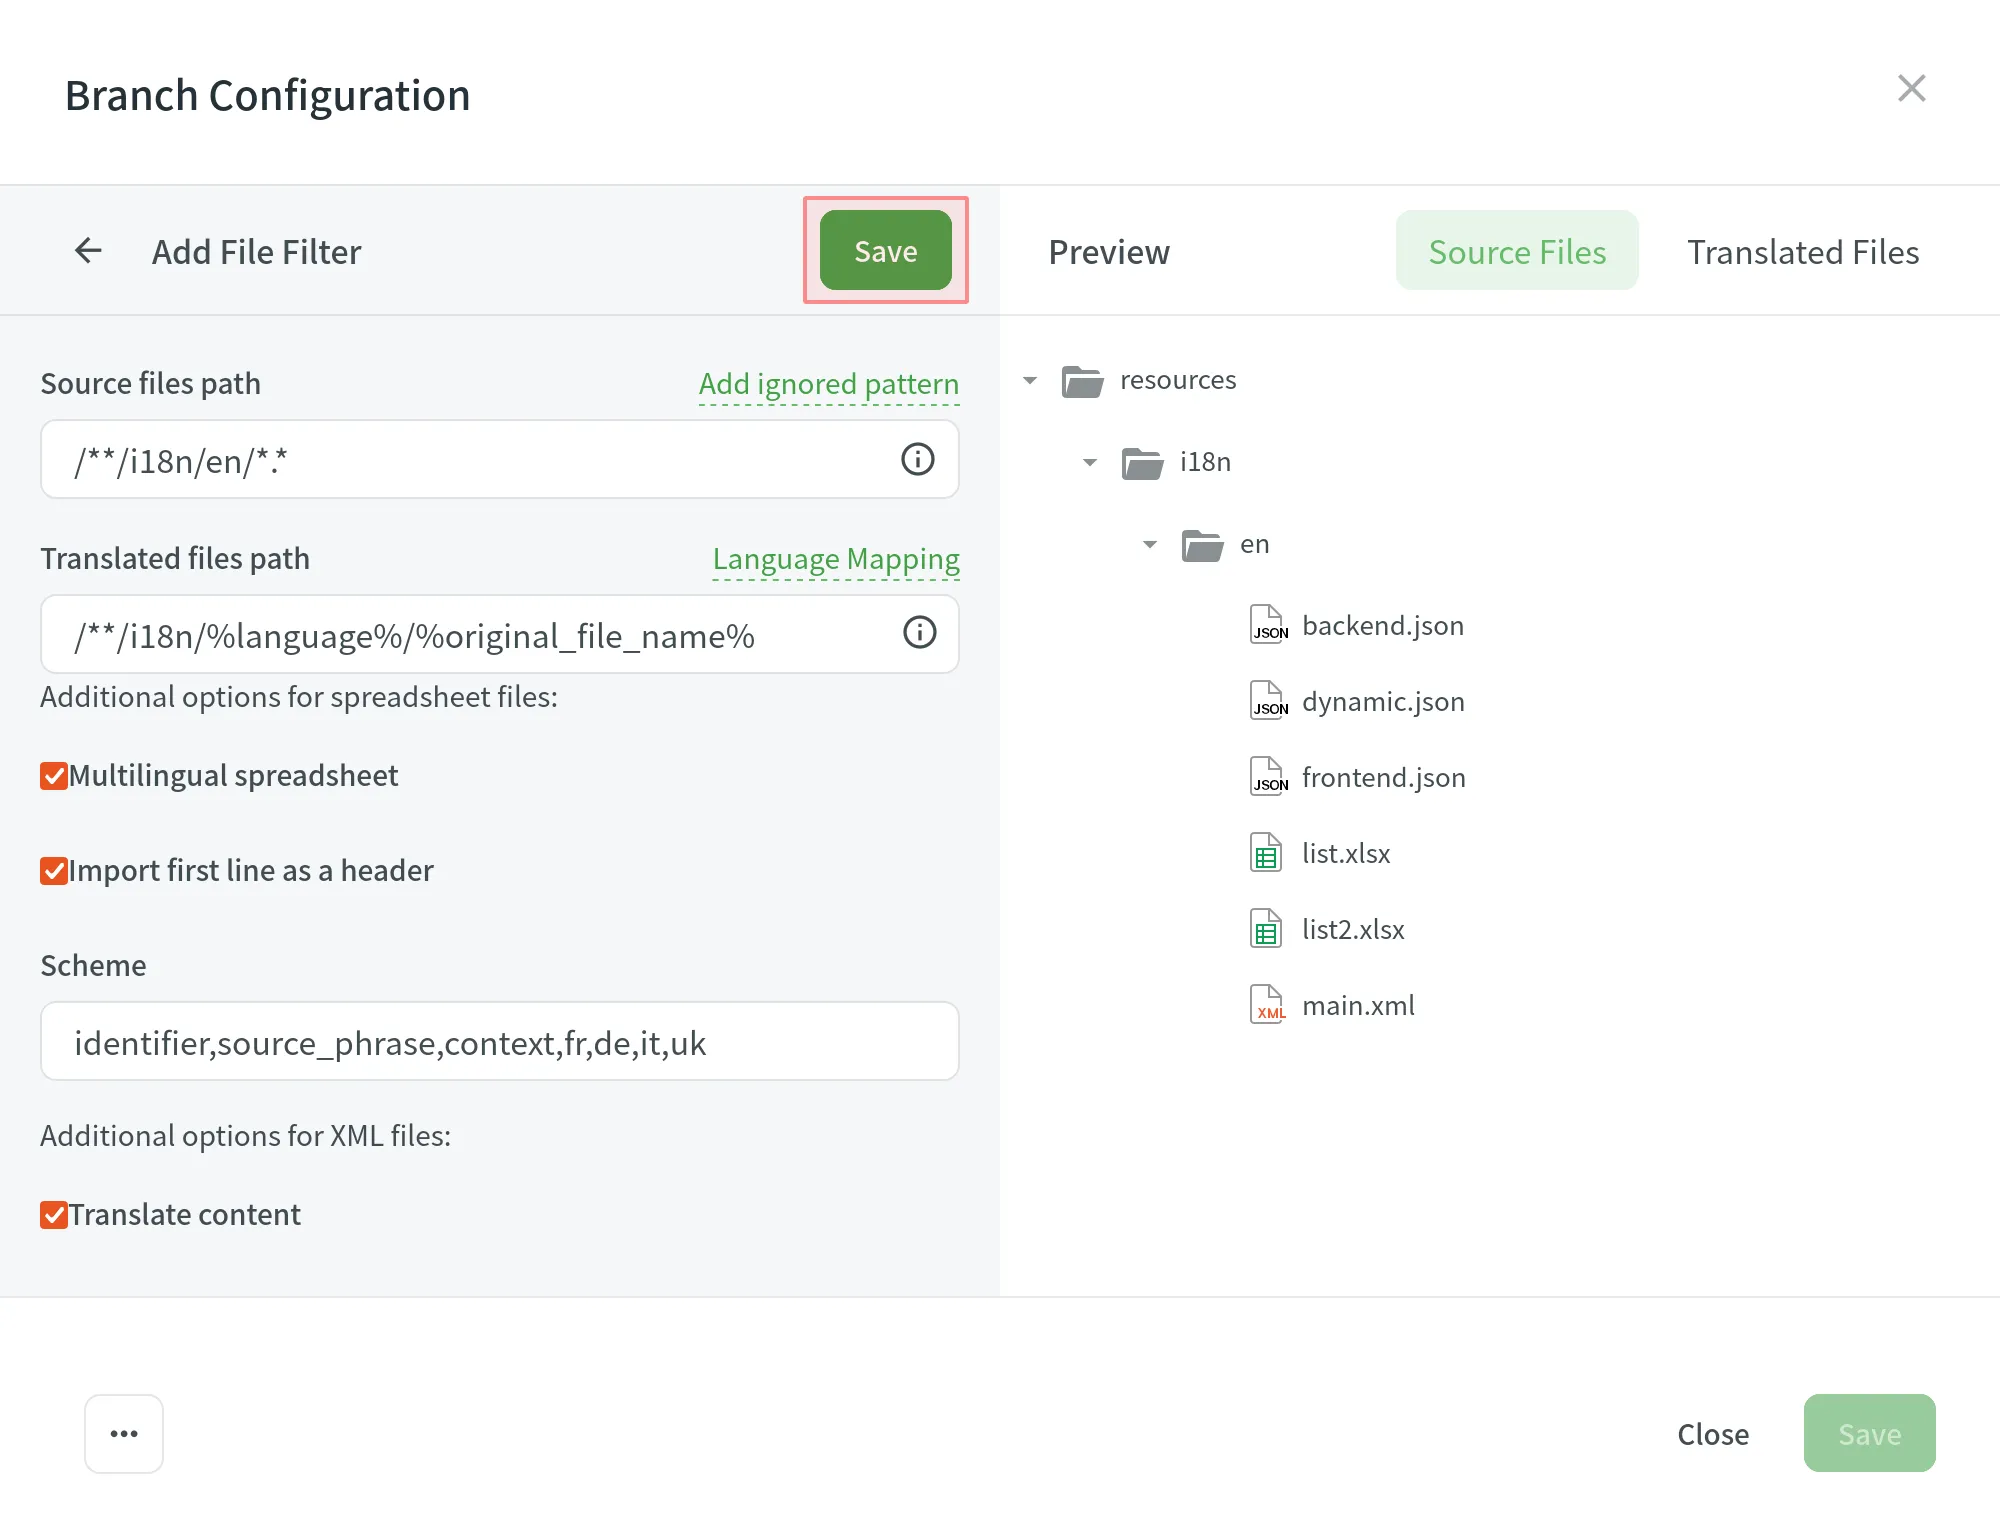Image resolution: width=2000 pixels, height=1538 pixels.
Task: Click the list.xlsx spreadsheet icon
Action: click(1266, 853)
